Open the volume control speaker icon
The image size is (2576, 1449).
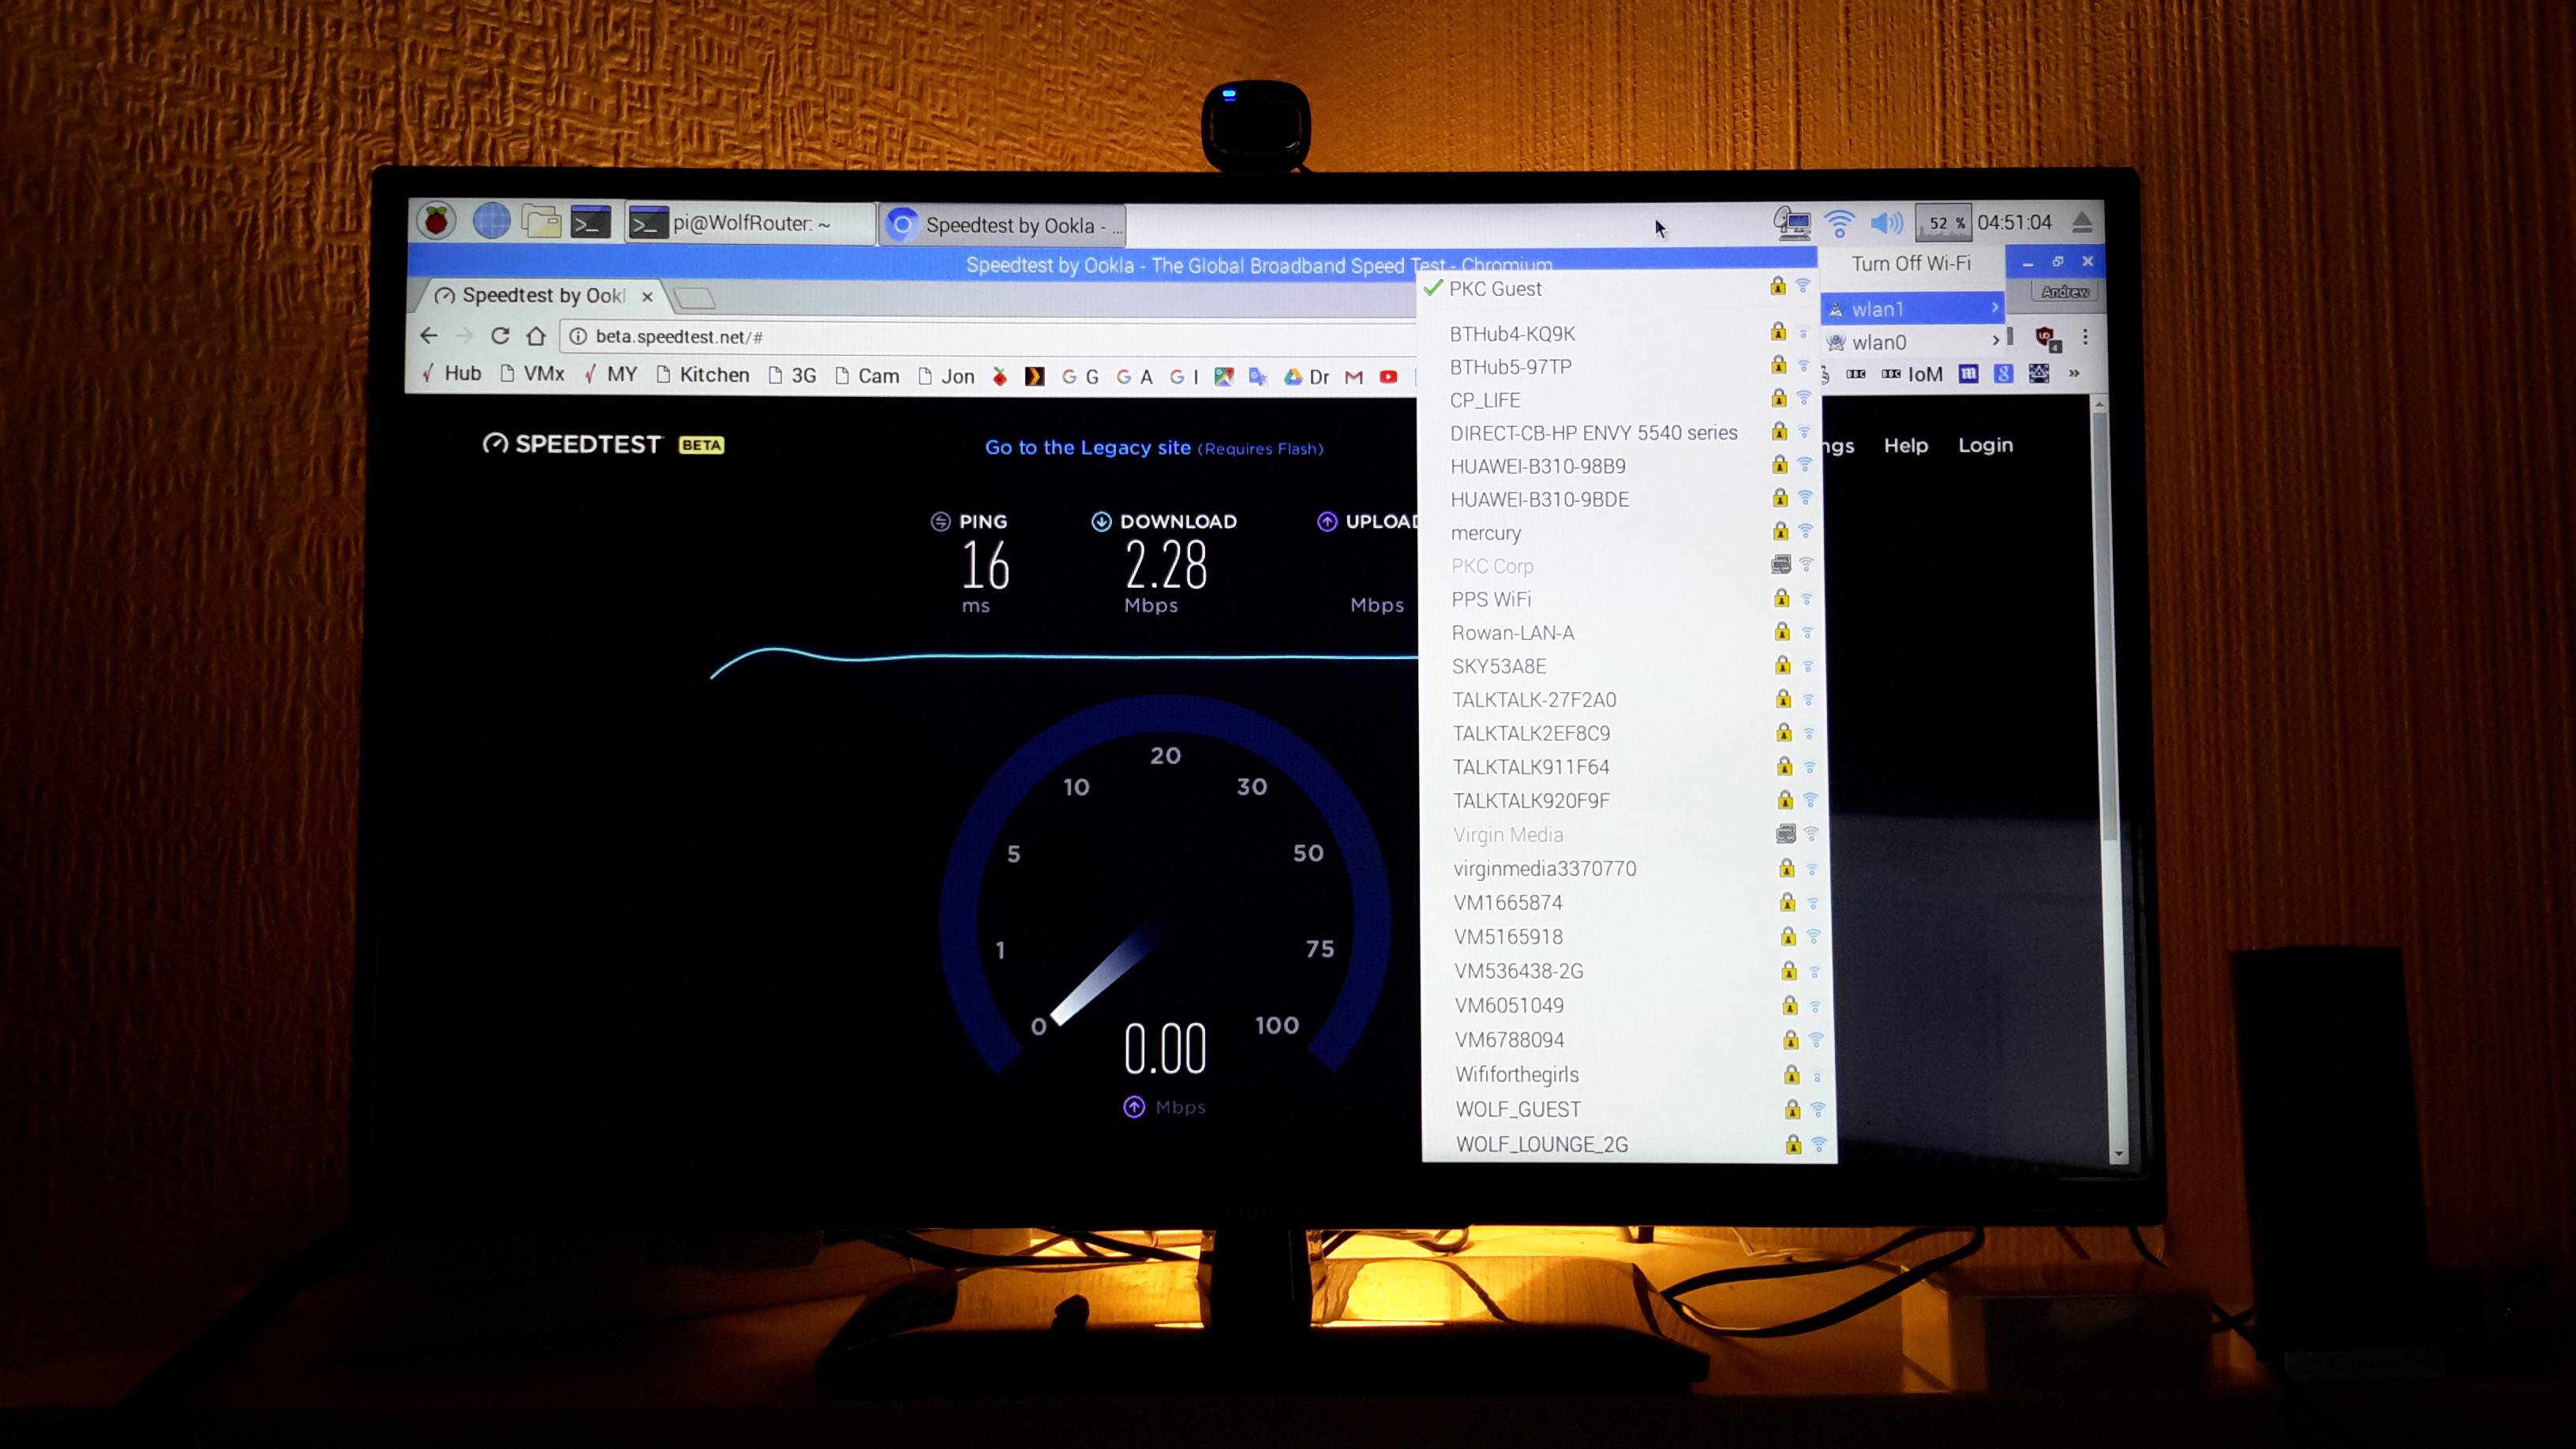coord(1887,223)
